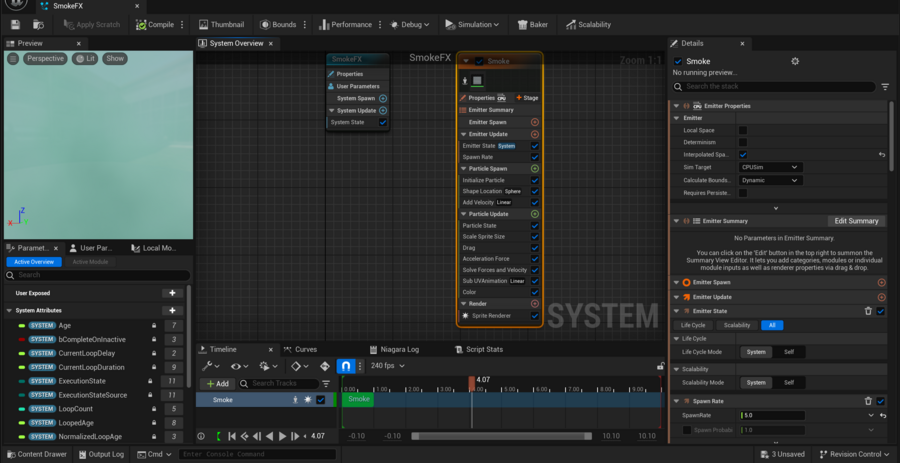Click the Add track button in the Timeline
Image resolution: width=900 pixels, height=463 pixels.
(x=218, y=384)
